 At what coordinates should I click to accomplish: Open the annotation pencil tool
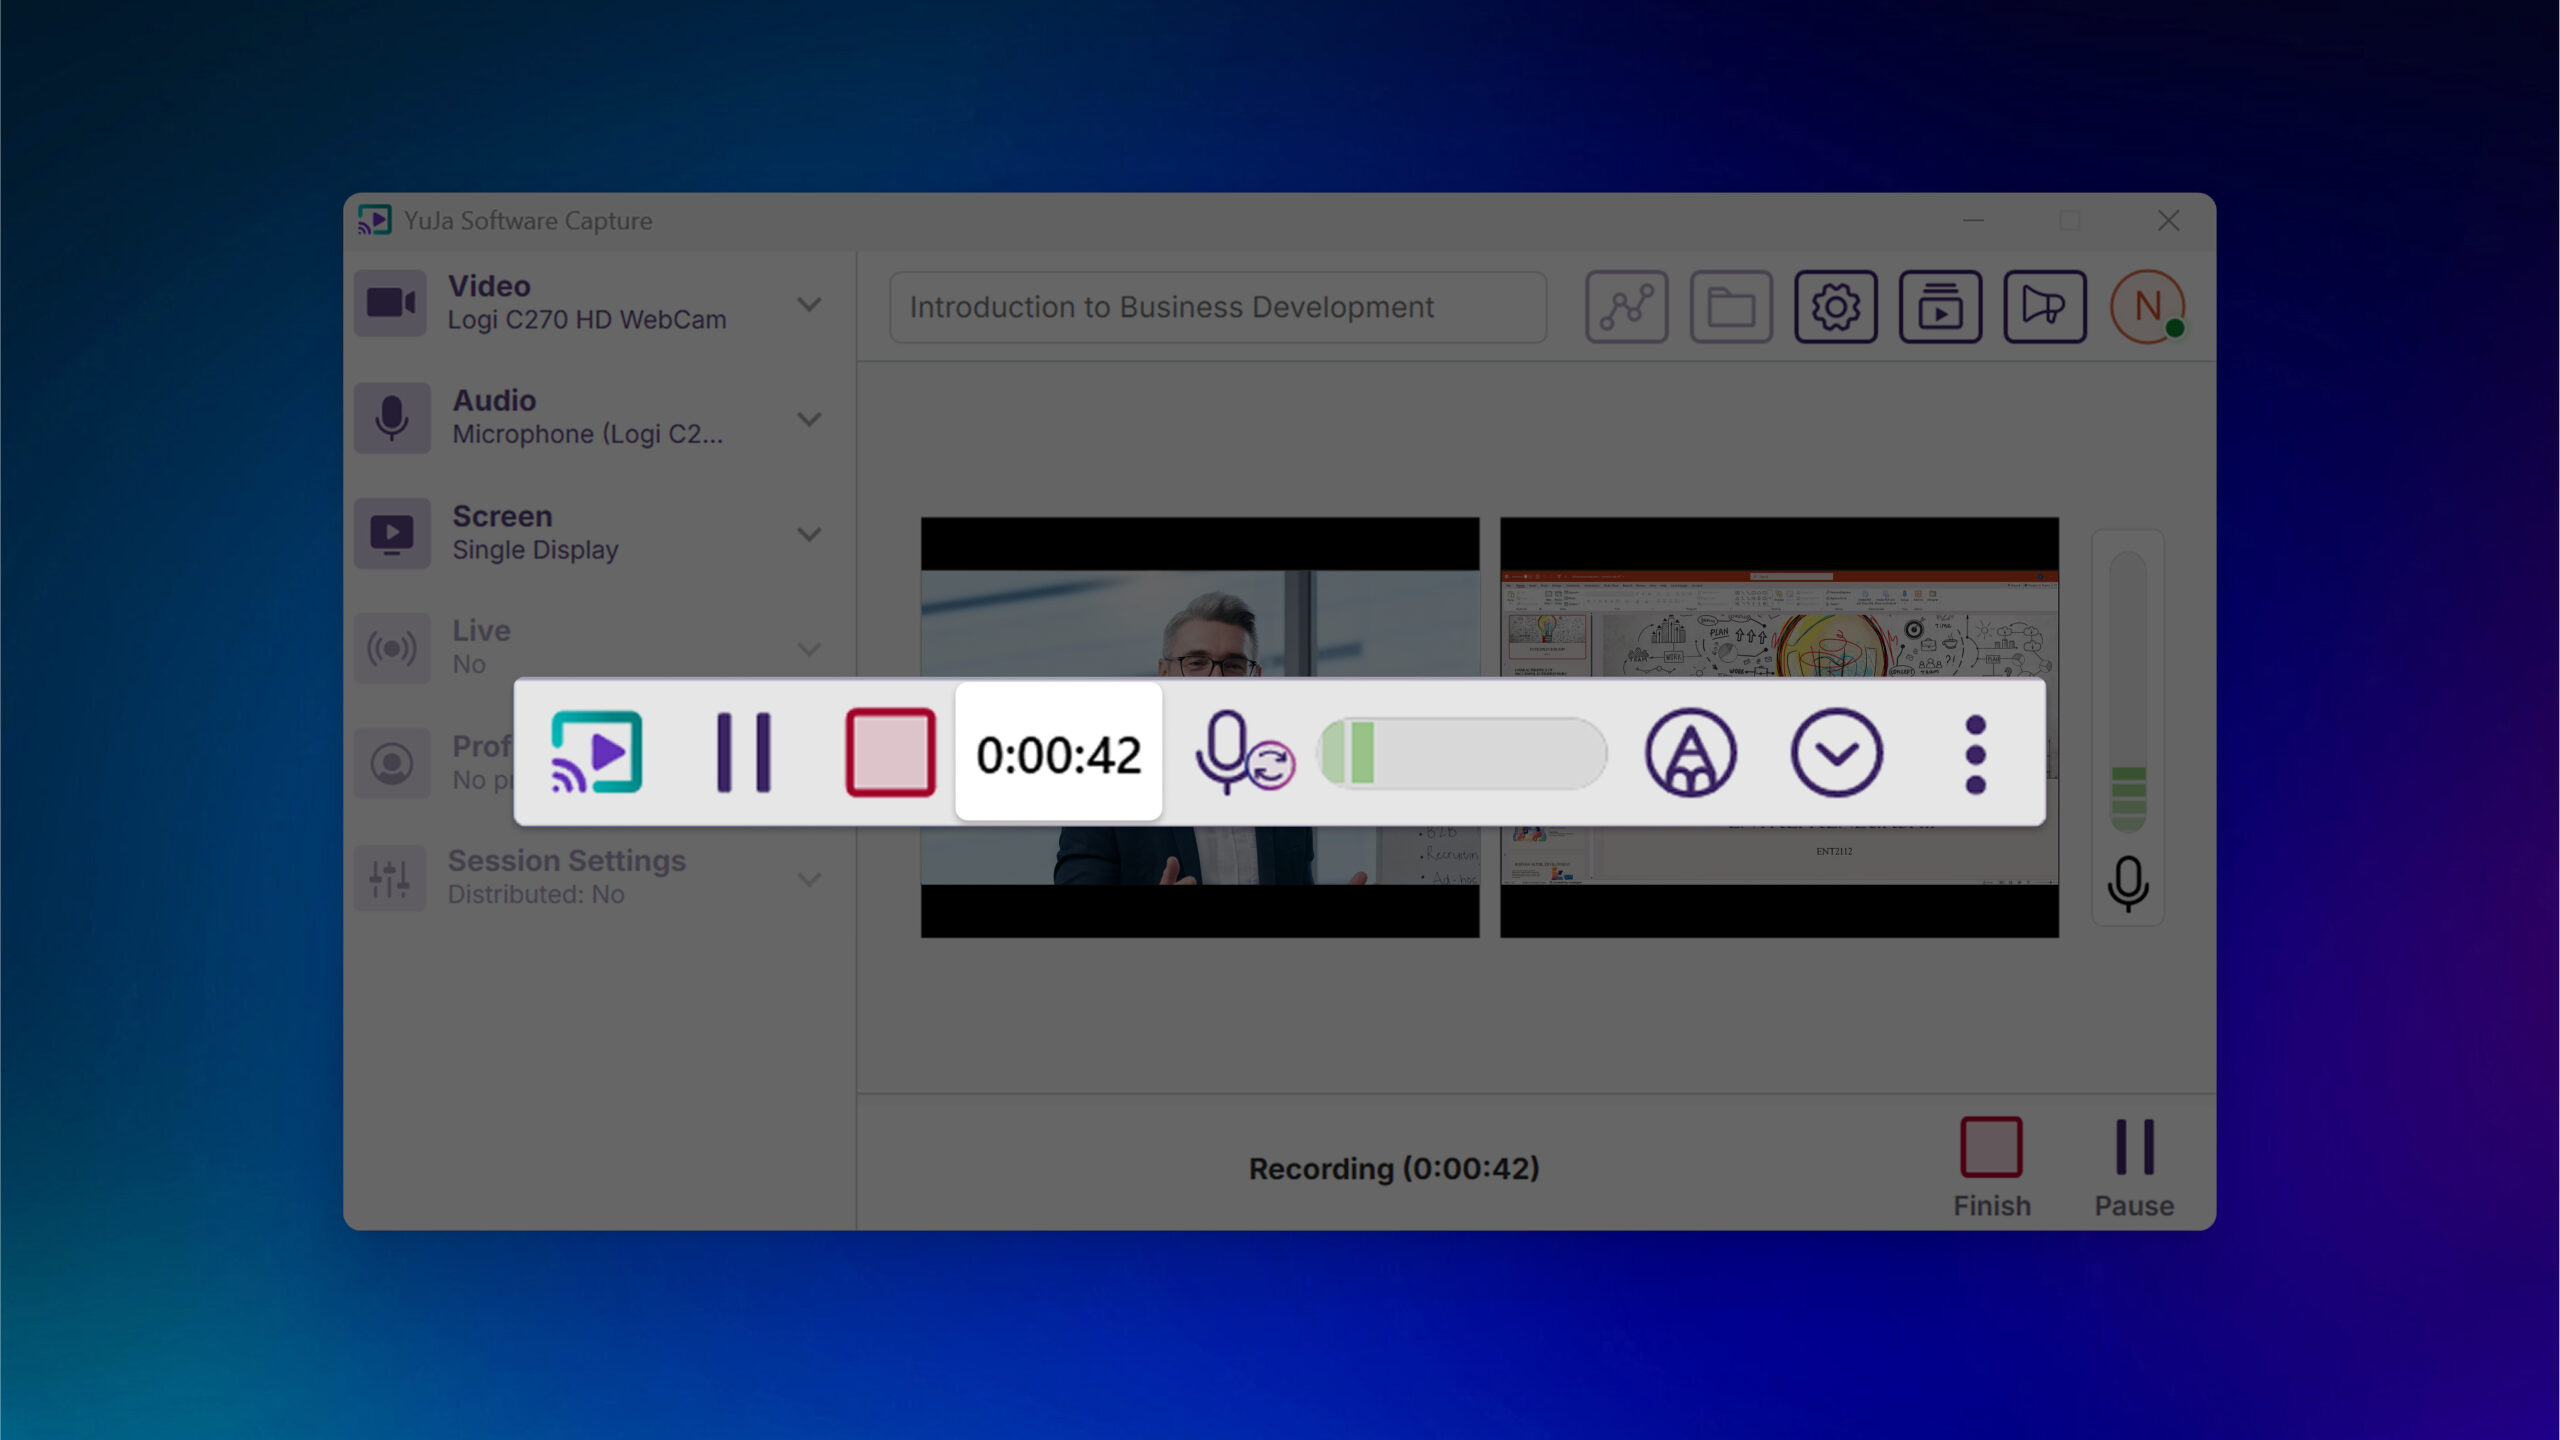click(1690, 752)
